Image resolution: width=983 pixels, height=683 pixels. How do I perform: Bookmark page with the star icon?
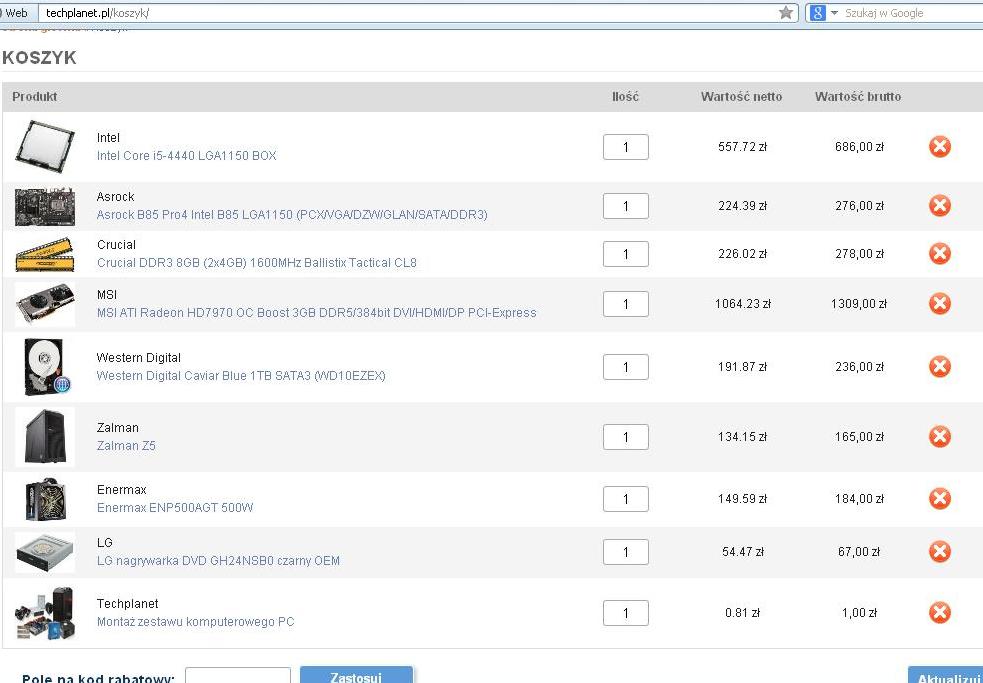[x=786, y=13]
